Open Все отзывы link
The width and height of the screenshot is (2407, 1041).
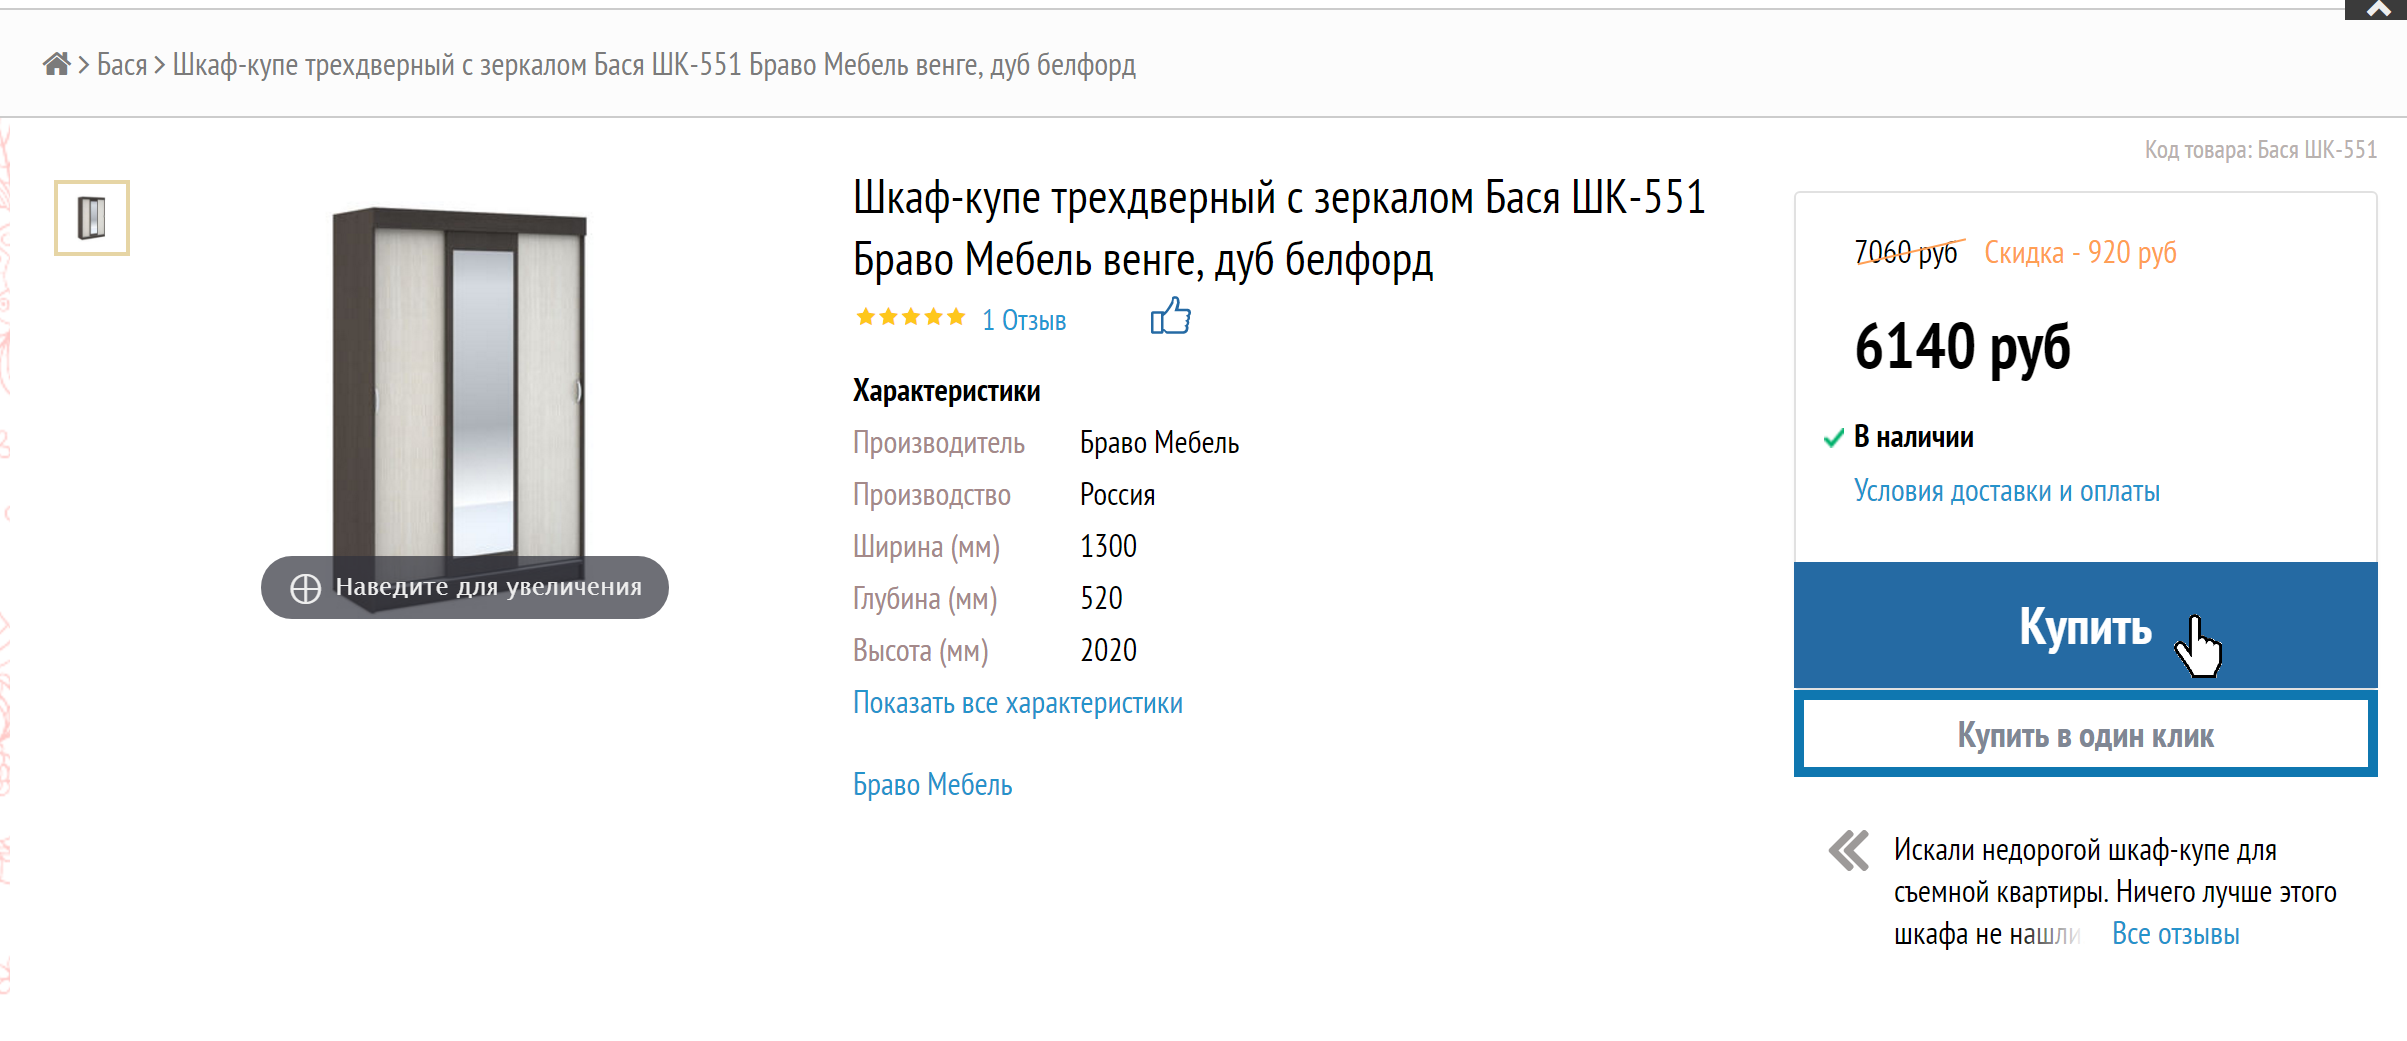[2176, 934]
